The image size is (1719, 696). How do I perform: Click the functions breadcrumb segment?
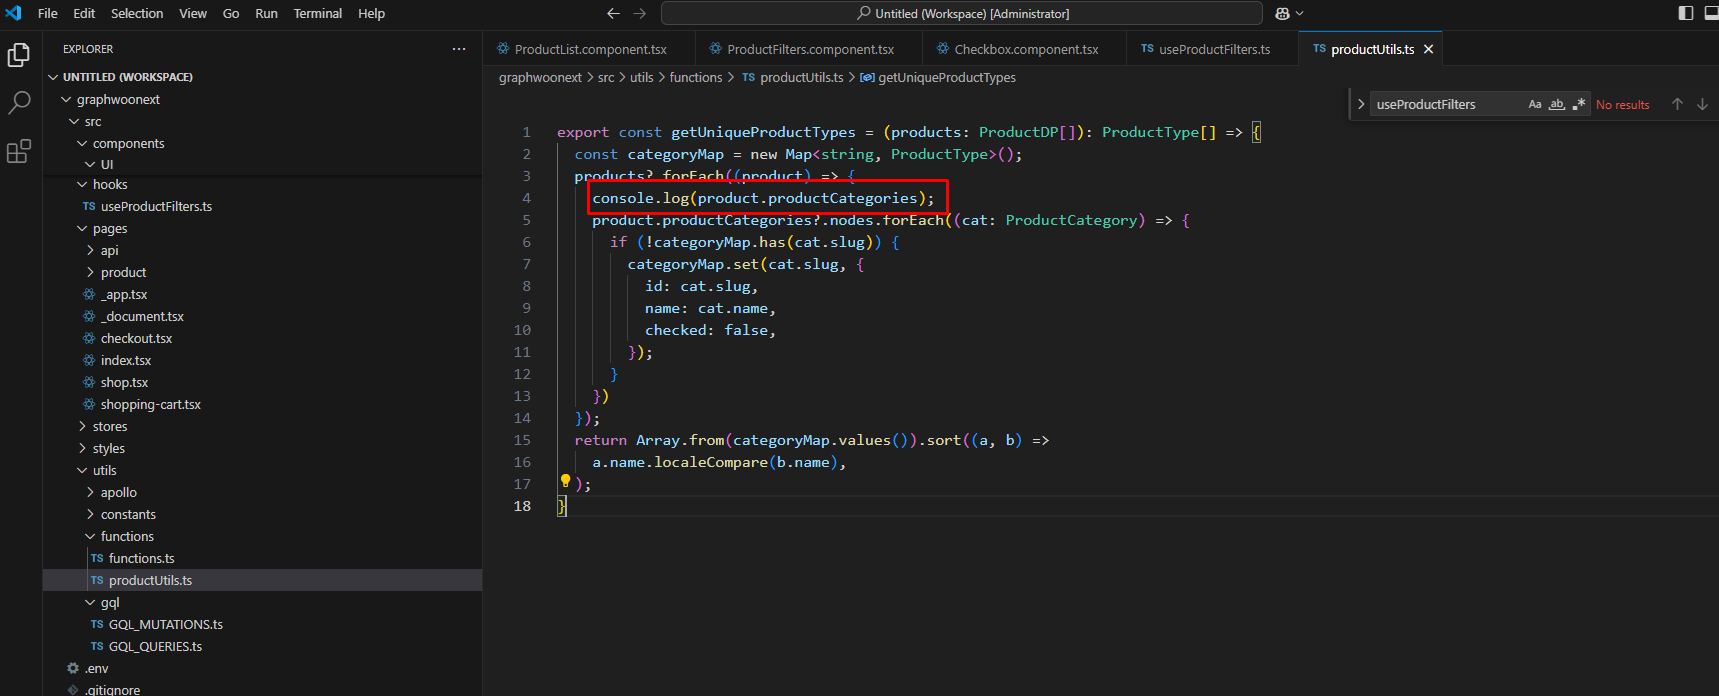coord(695,78)
